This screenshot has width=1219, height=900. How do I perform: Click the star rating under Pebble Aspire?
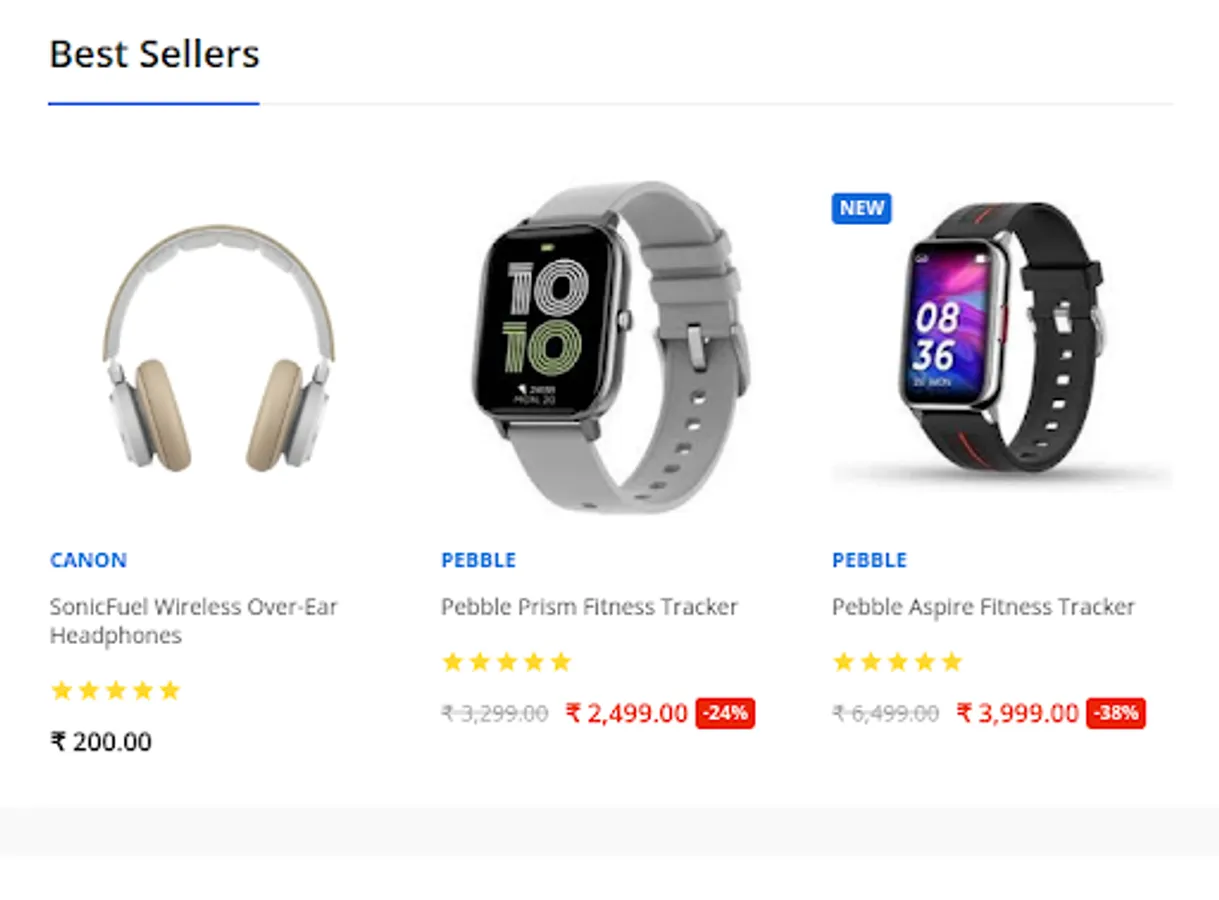[x=897, y=661]
